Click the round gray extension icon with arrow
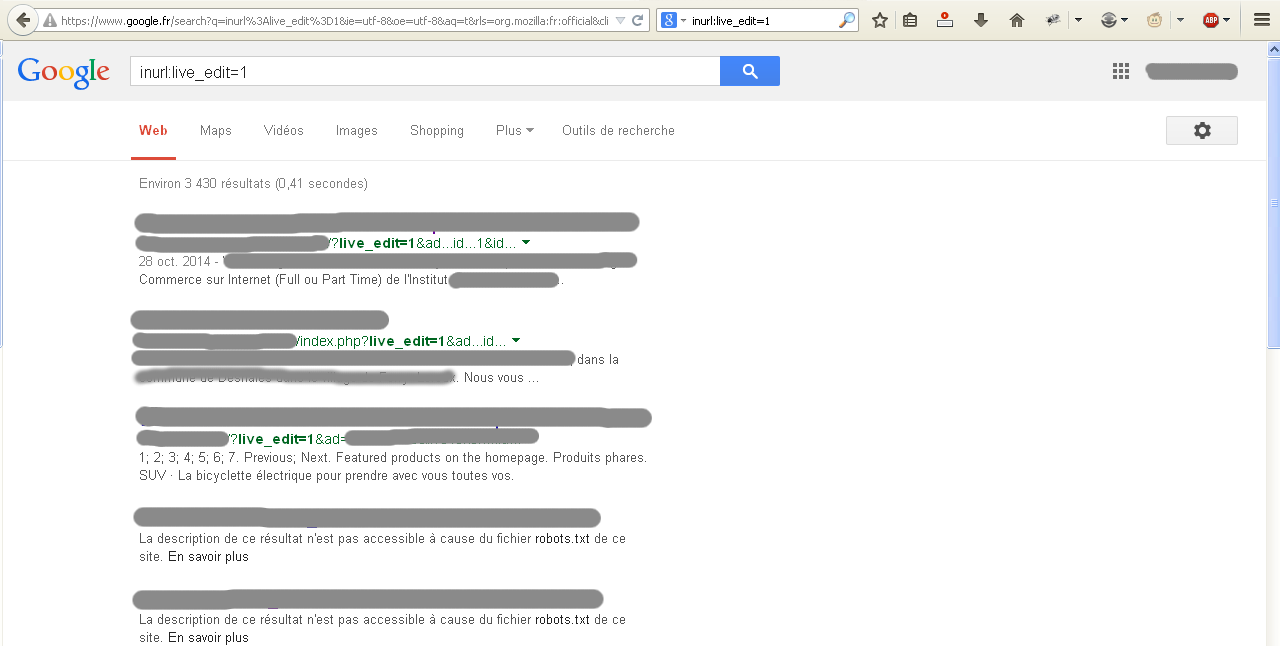The image size is (1280, 646). [1108, 20]
